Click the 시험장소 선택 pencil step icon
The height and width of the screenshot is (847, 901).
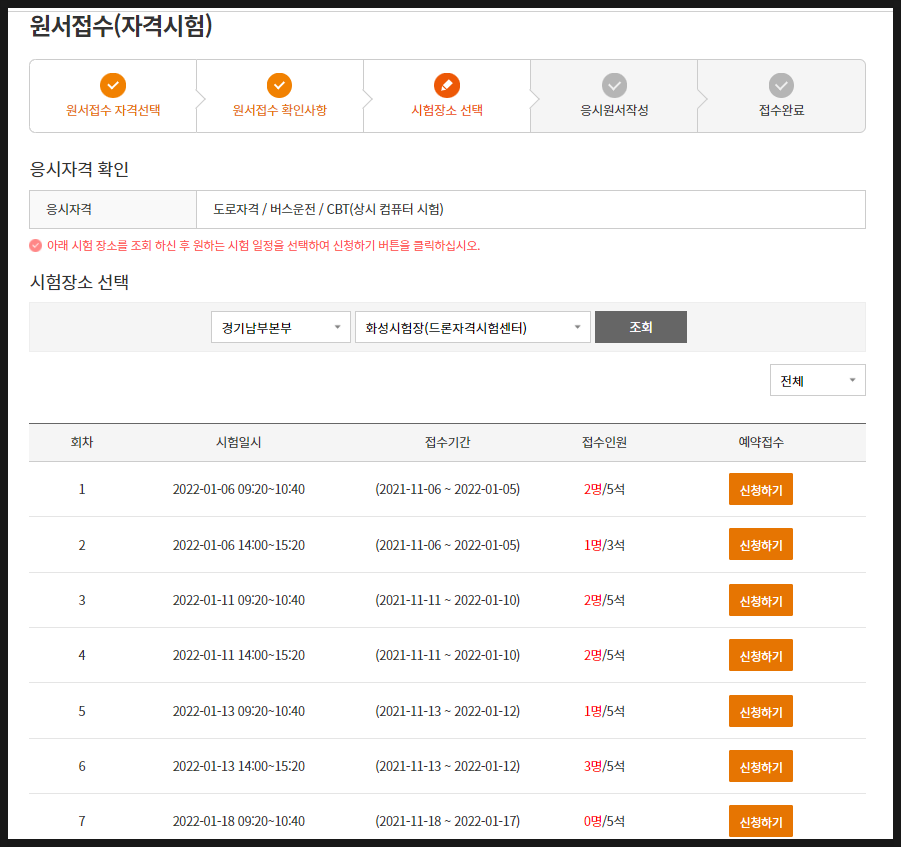[x=446, y=86]
